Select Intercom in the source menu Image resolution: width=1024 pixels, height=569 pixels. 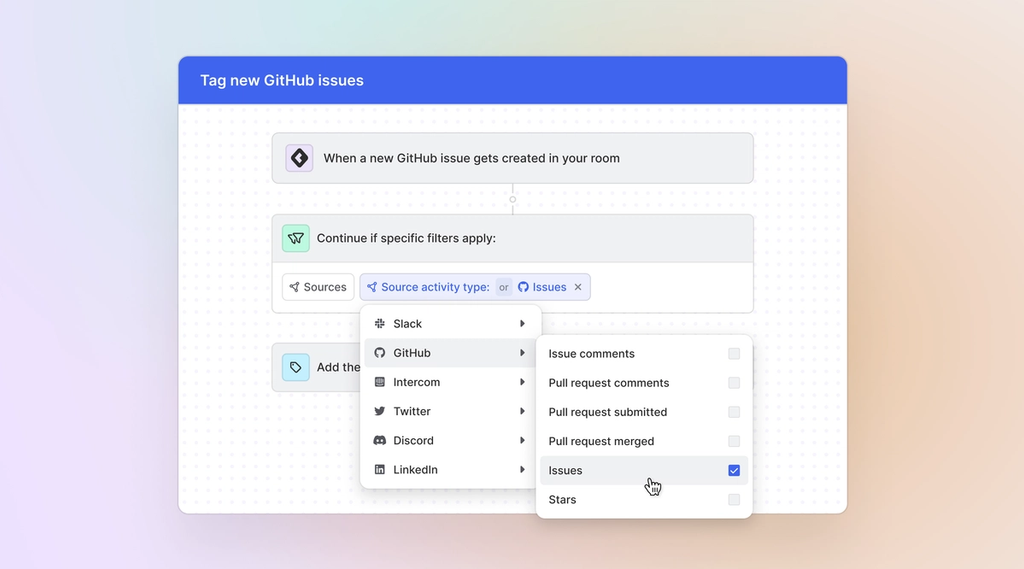(x=450, y=382)
